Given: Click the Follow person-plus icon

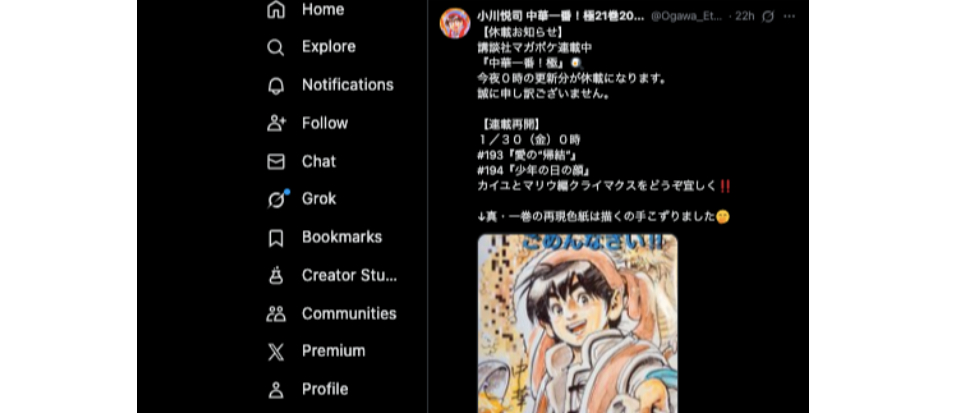Looking at the screenshot, I should (276, 123).
